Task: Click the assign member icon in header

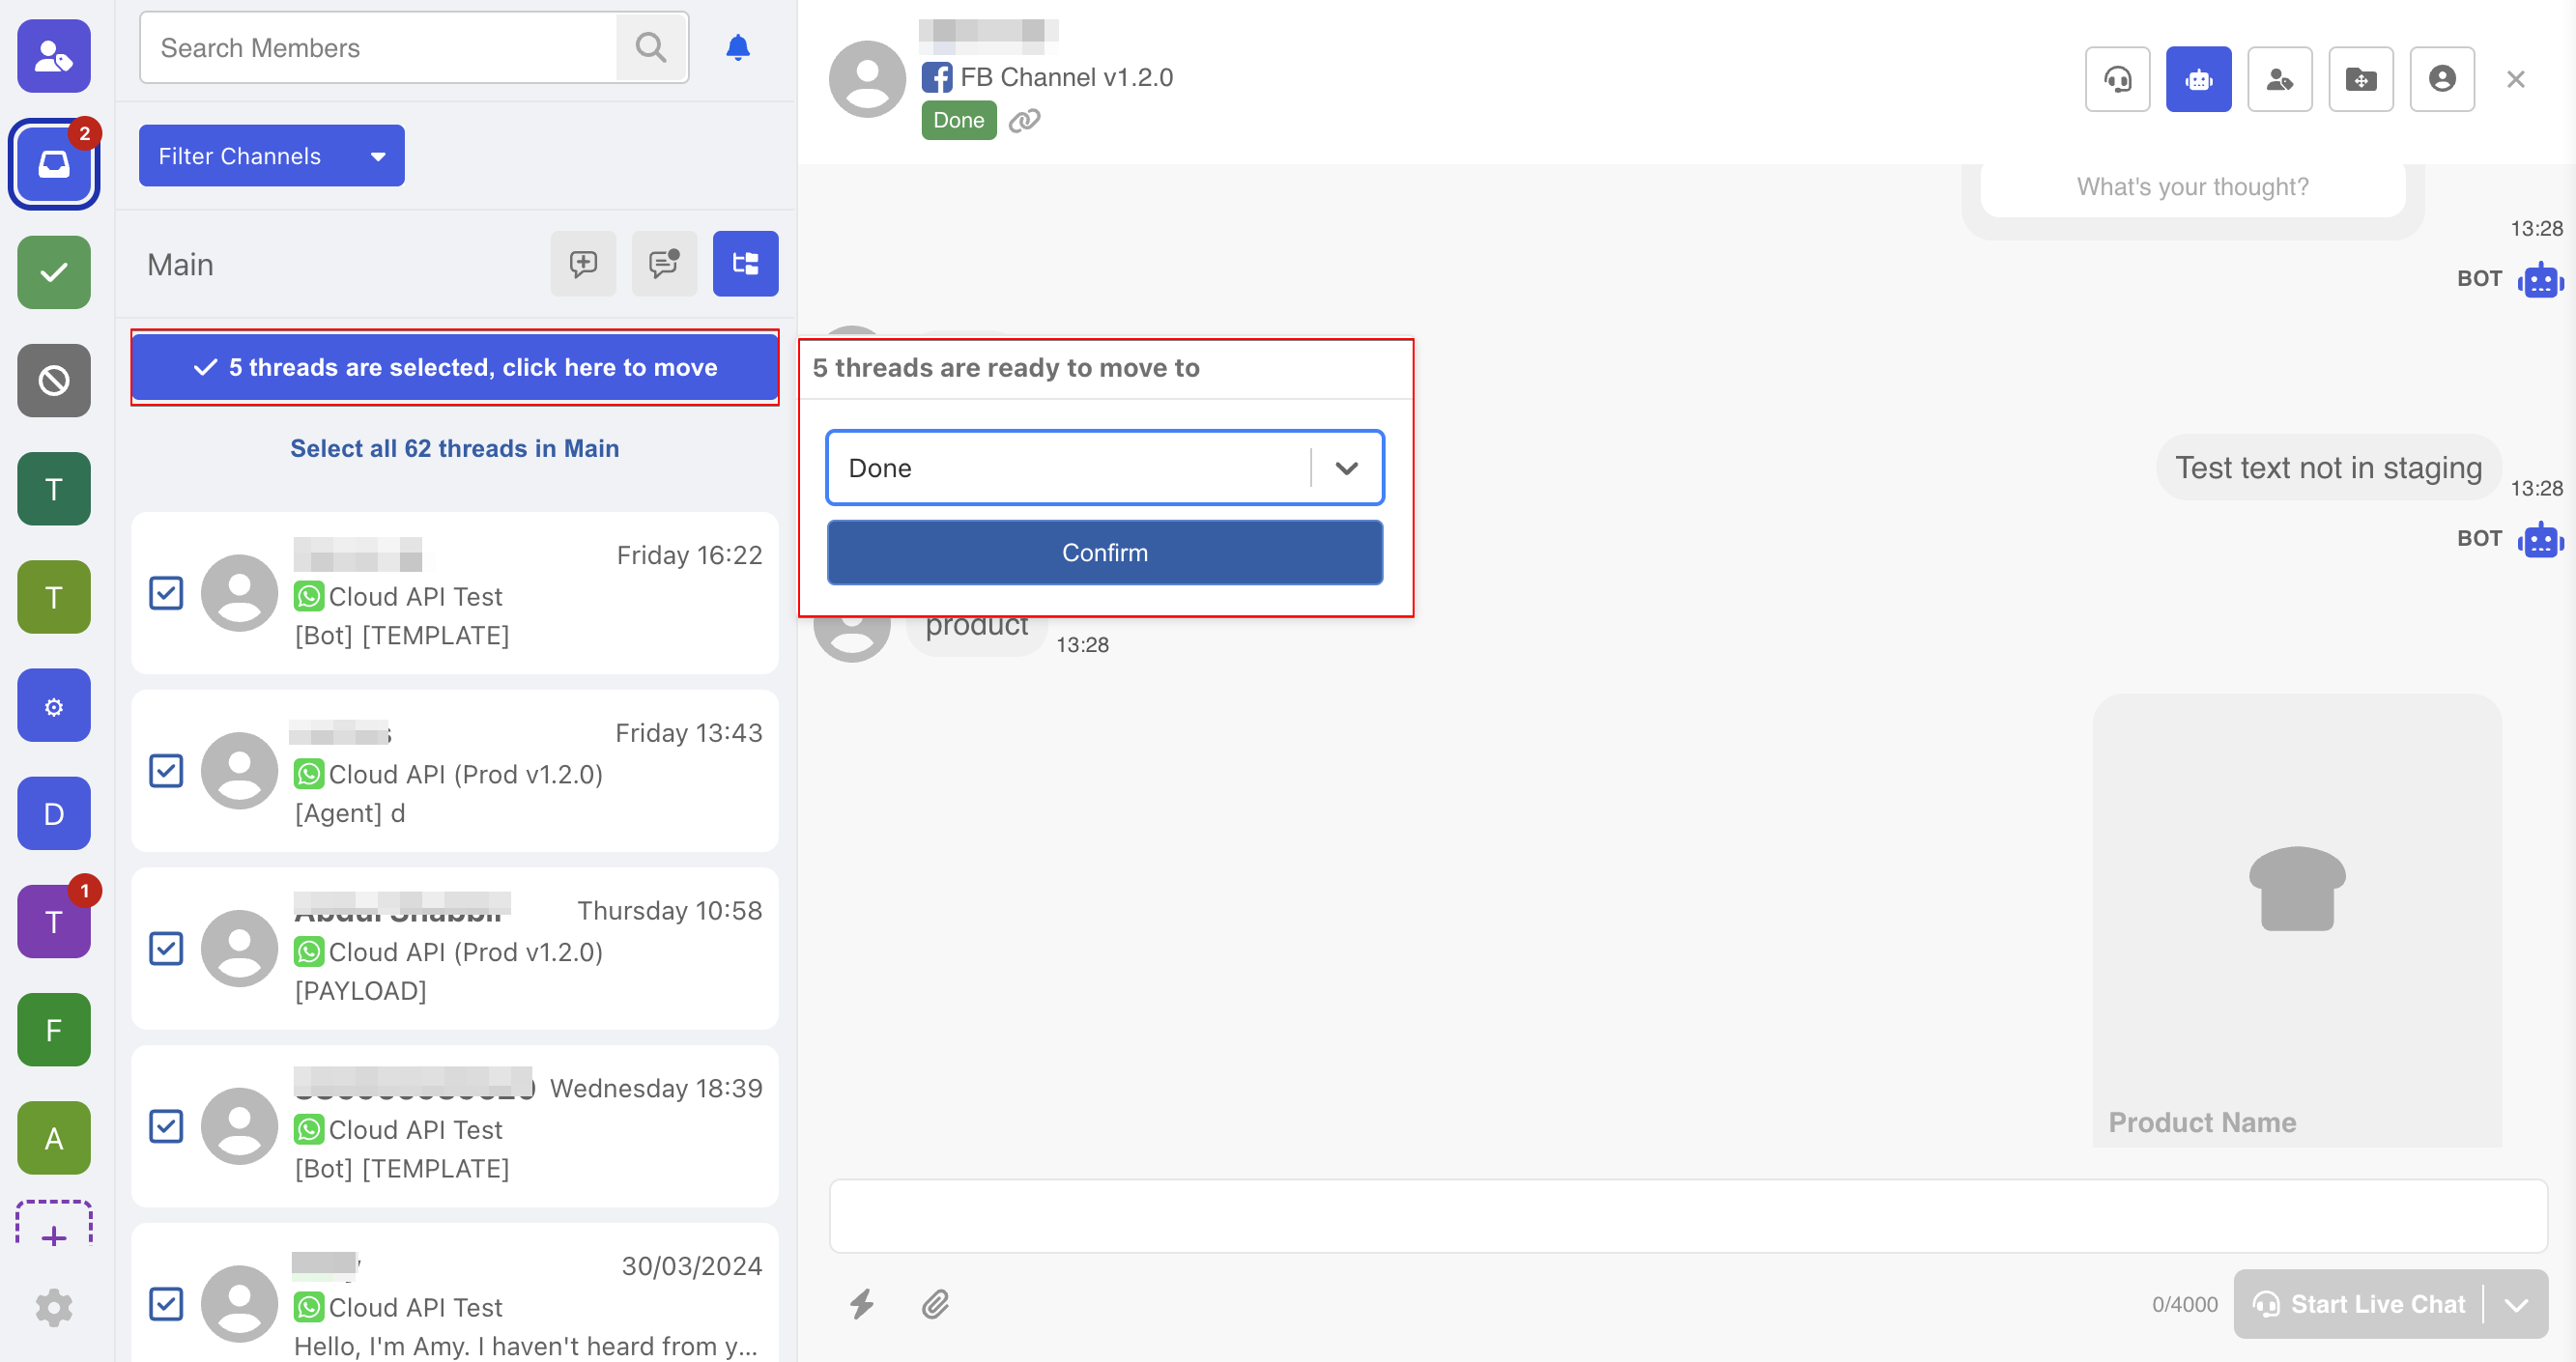Action: [x=2278, y=79]
